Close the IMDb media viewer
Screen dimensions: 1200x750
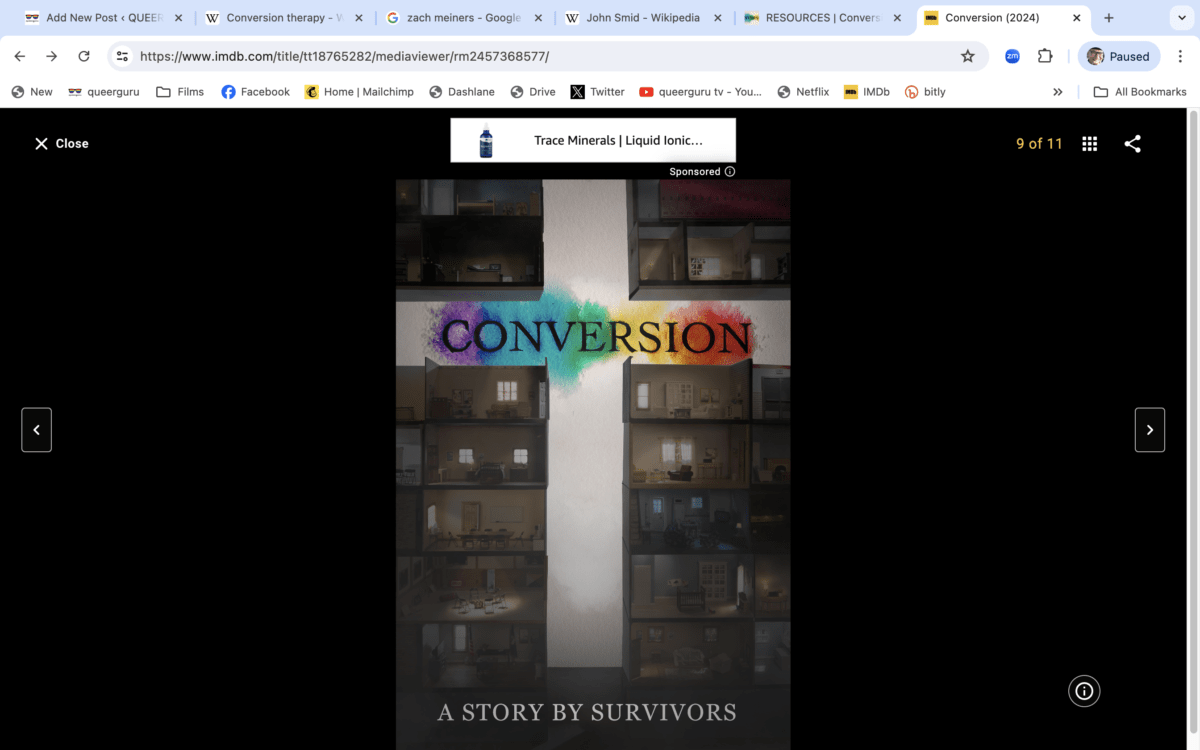[61, 144]
